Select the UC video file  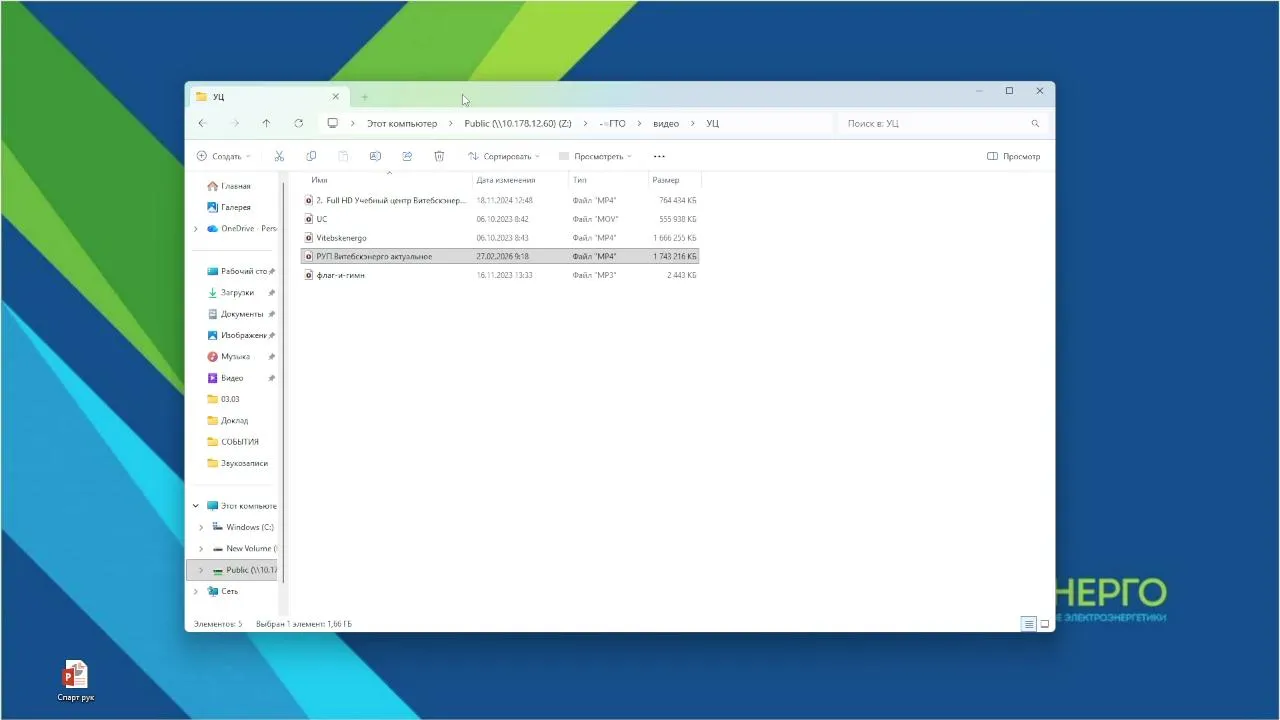500,219
